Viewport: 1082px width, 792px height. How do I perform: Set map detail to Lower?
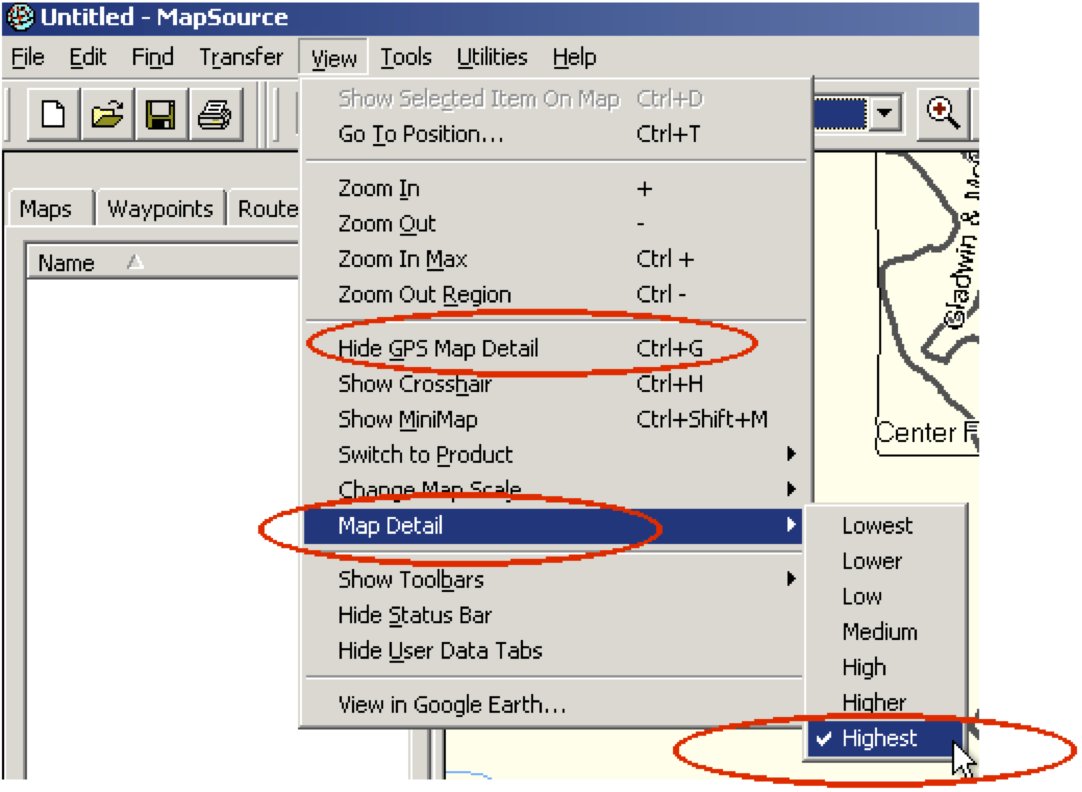click(x=886, y=561)
